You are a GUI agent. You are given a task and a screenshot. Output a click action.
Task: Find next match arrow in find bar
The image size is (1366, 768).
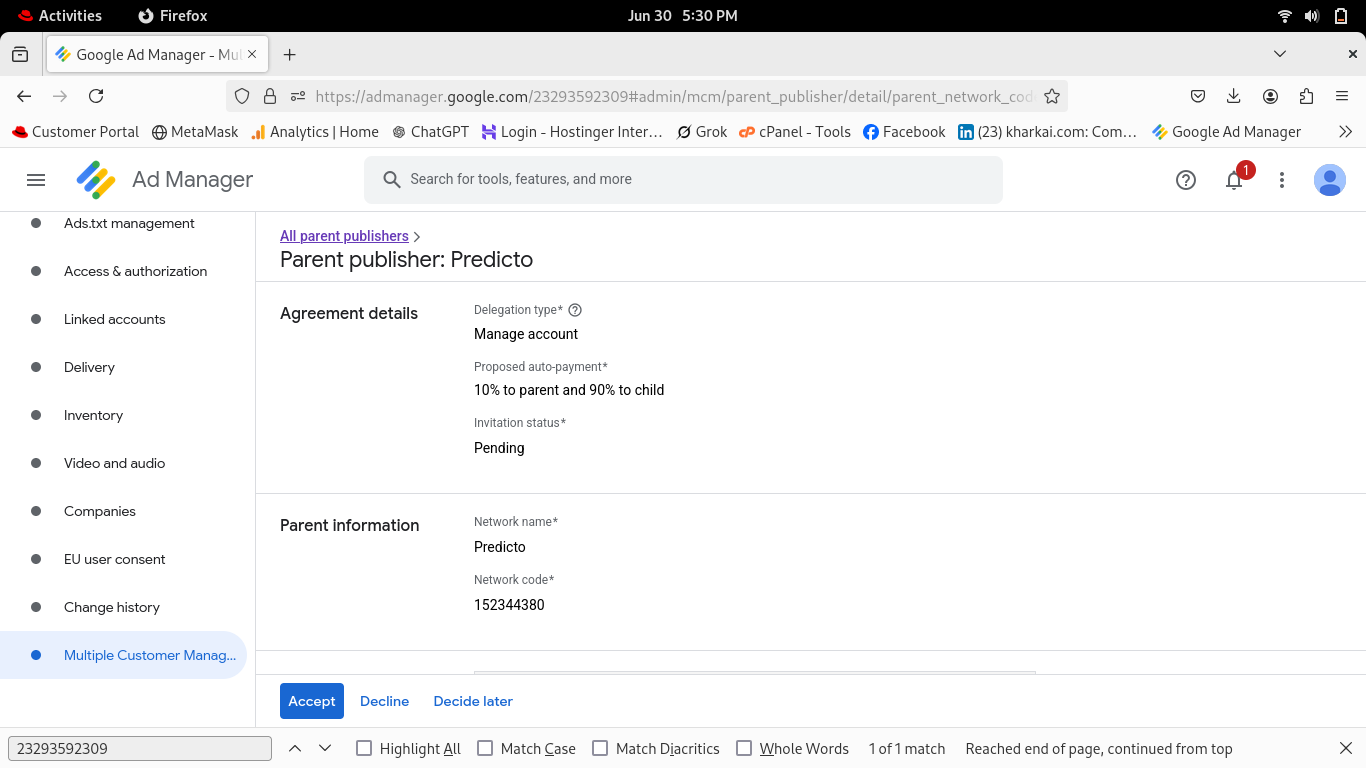[325, 748]
